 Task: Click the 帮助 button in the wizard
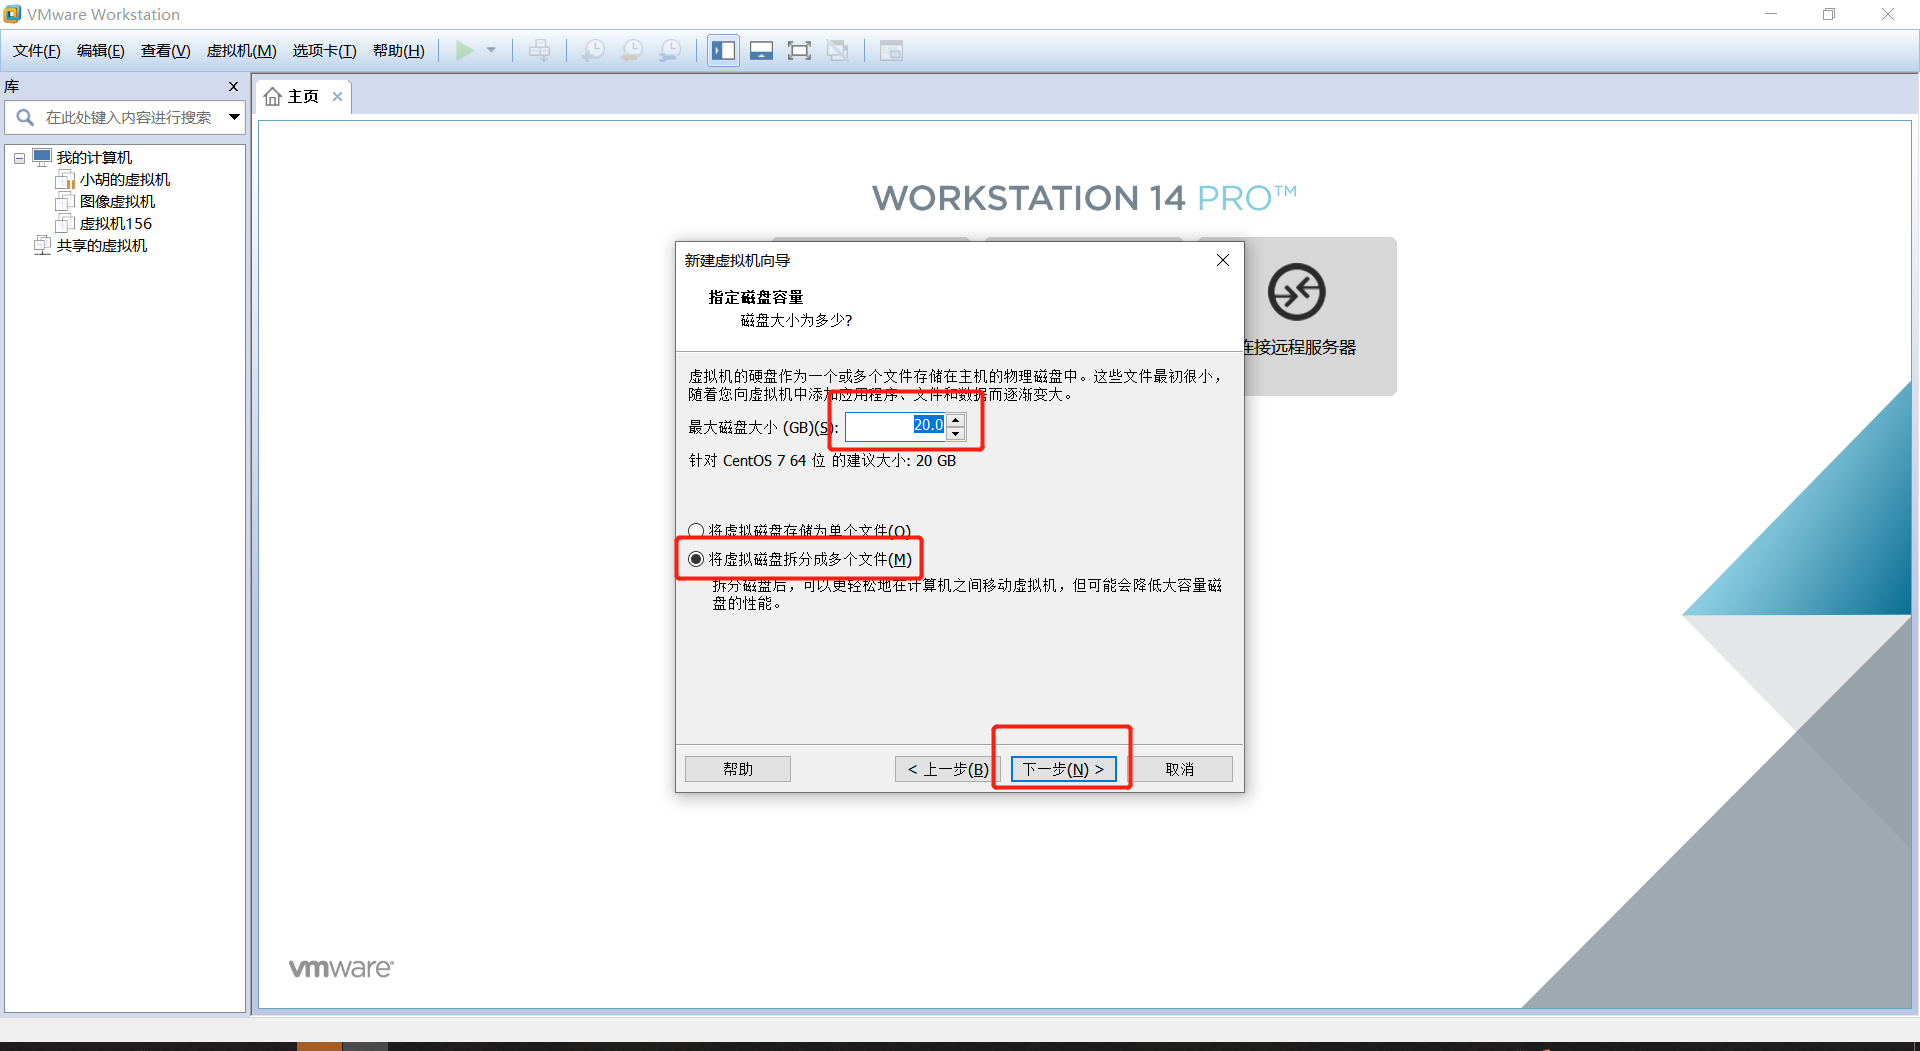click(738, 769)
